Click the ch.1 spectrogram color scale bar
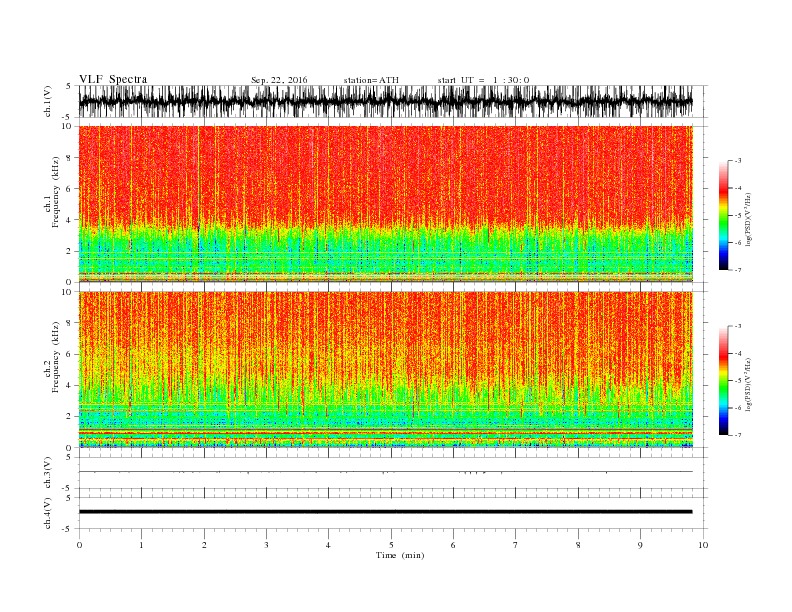Viewport: 792px width, 612px height. tap(723, 215)
